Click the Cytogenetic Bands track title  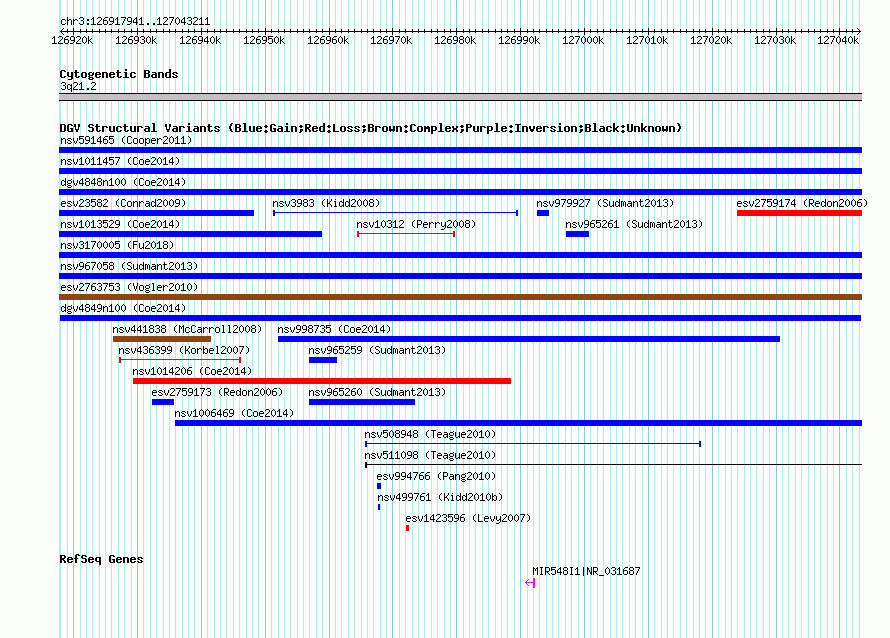[x=119, y=74]
